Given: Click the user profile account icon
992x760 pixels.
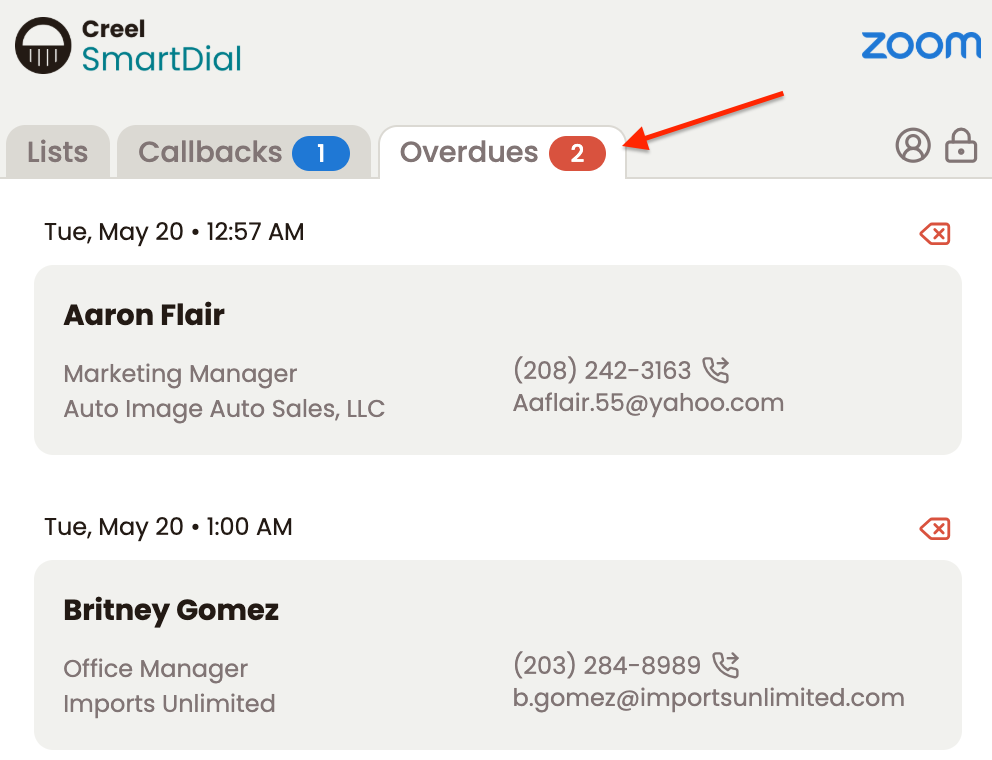Looking at the screenshot, I should pos(913,146).
